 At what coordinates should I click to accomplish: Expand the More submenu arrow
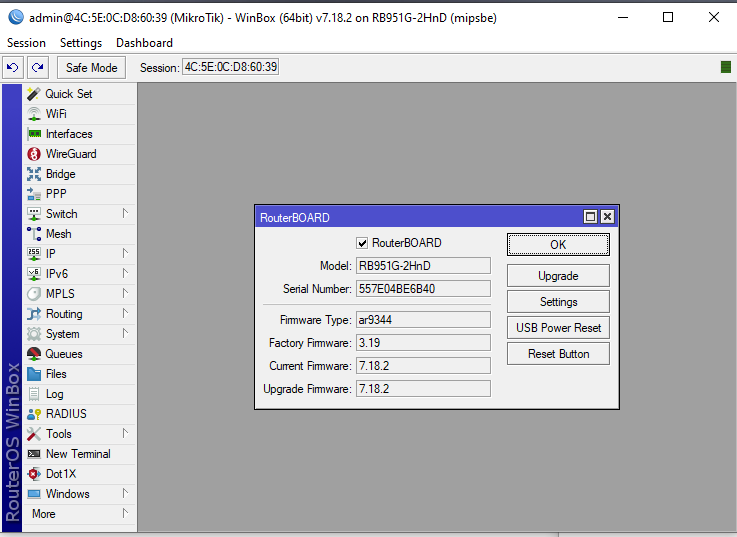tap(125, 513)
